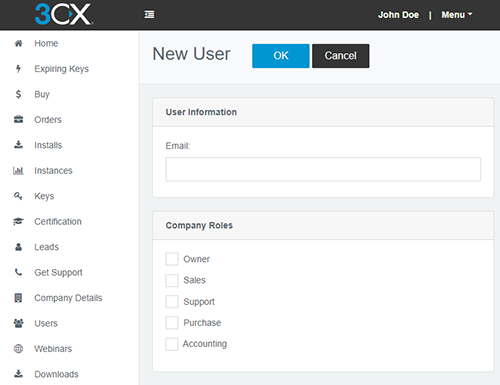Confirm new user with OK button
The height and width of the screenshot is (385, 500).
281,56
